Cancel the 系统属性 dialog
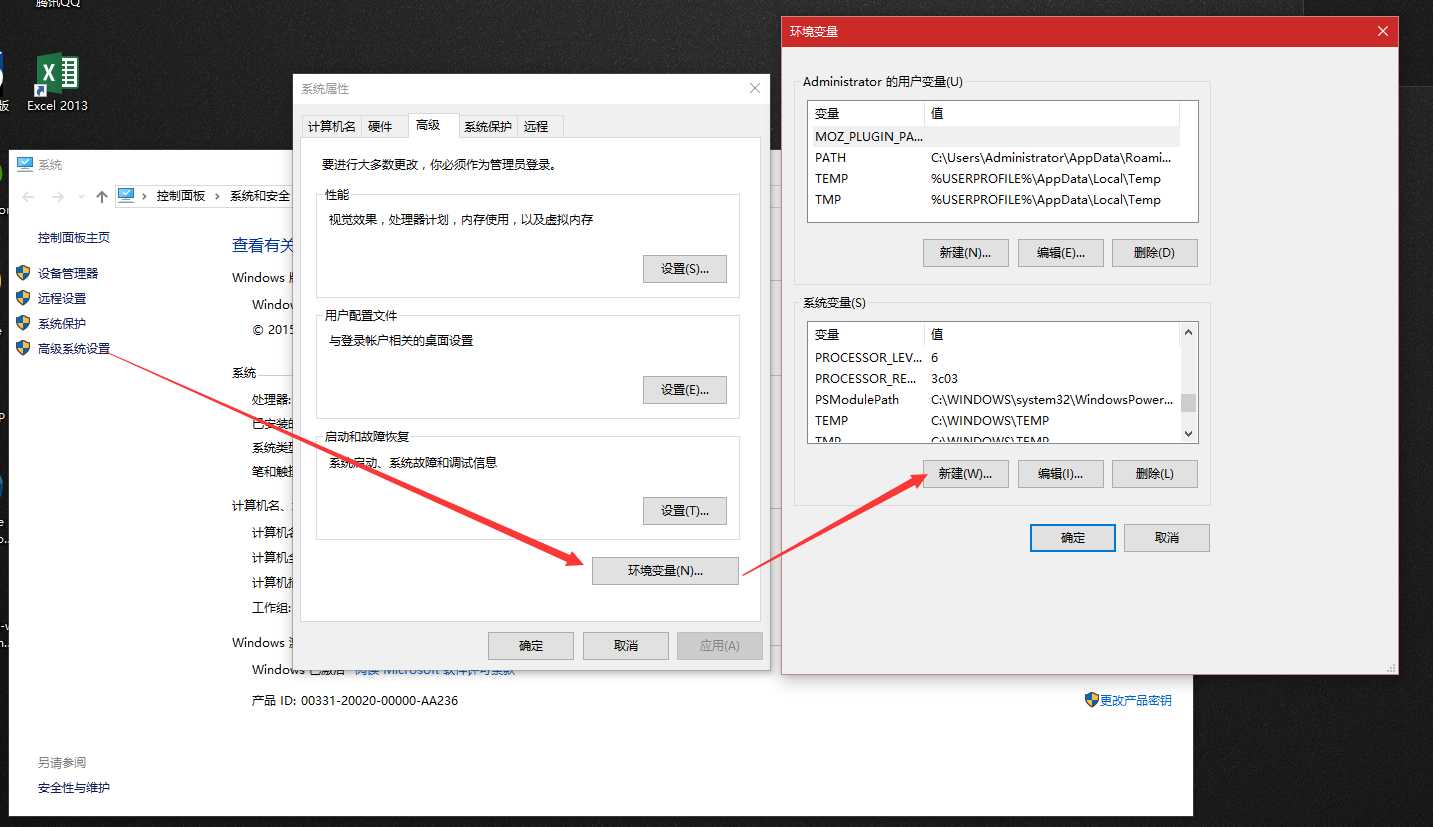 [626, 645]
